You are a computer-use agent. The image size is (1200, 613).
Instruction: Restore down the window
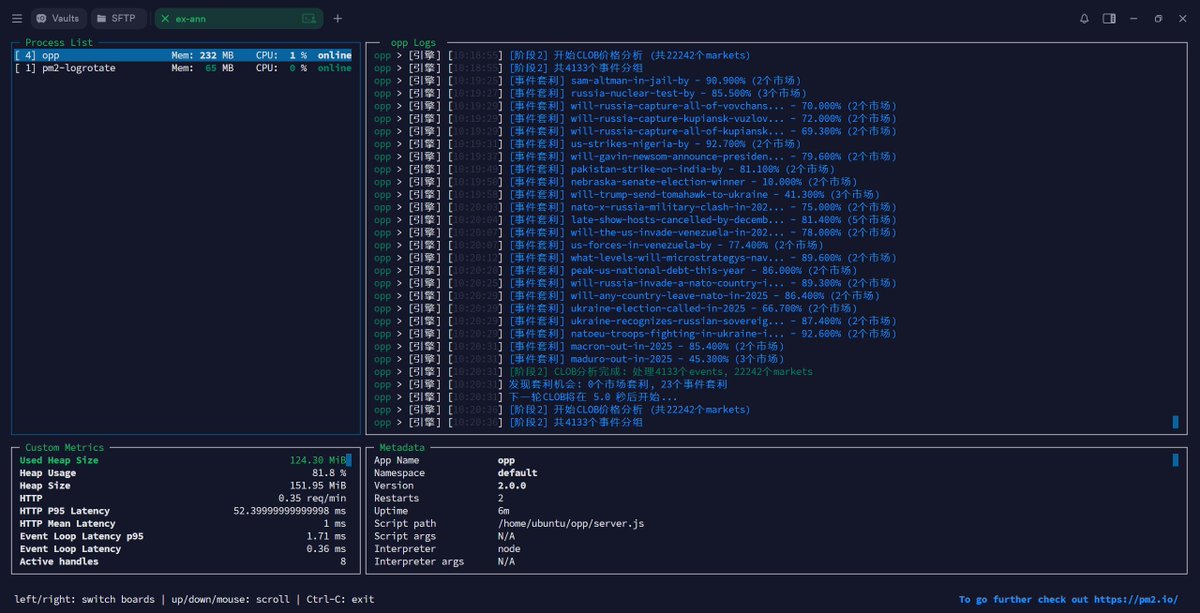tap(1158, 18)
